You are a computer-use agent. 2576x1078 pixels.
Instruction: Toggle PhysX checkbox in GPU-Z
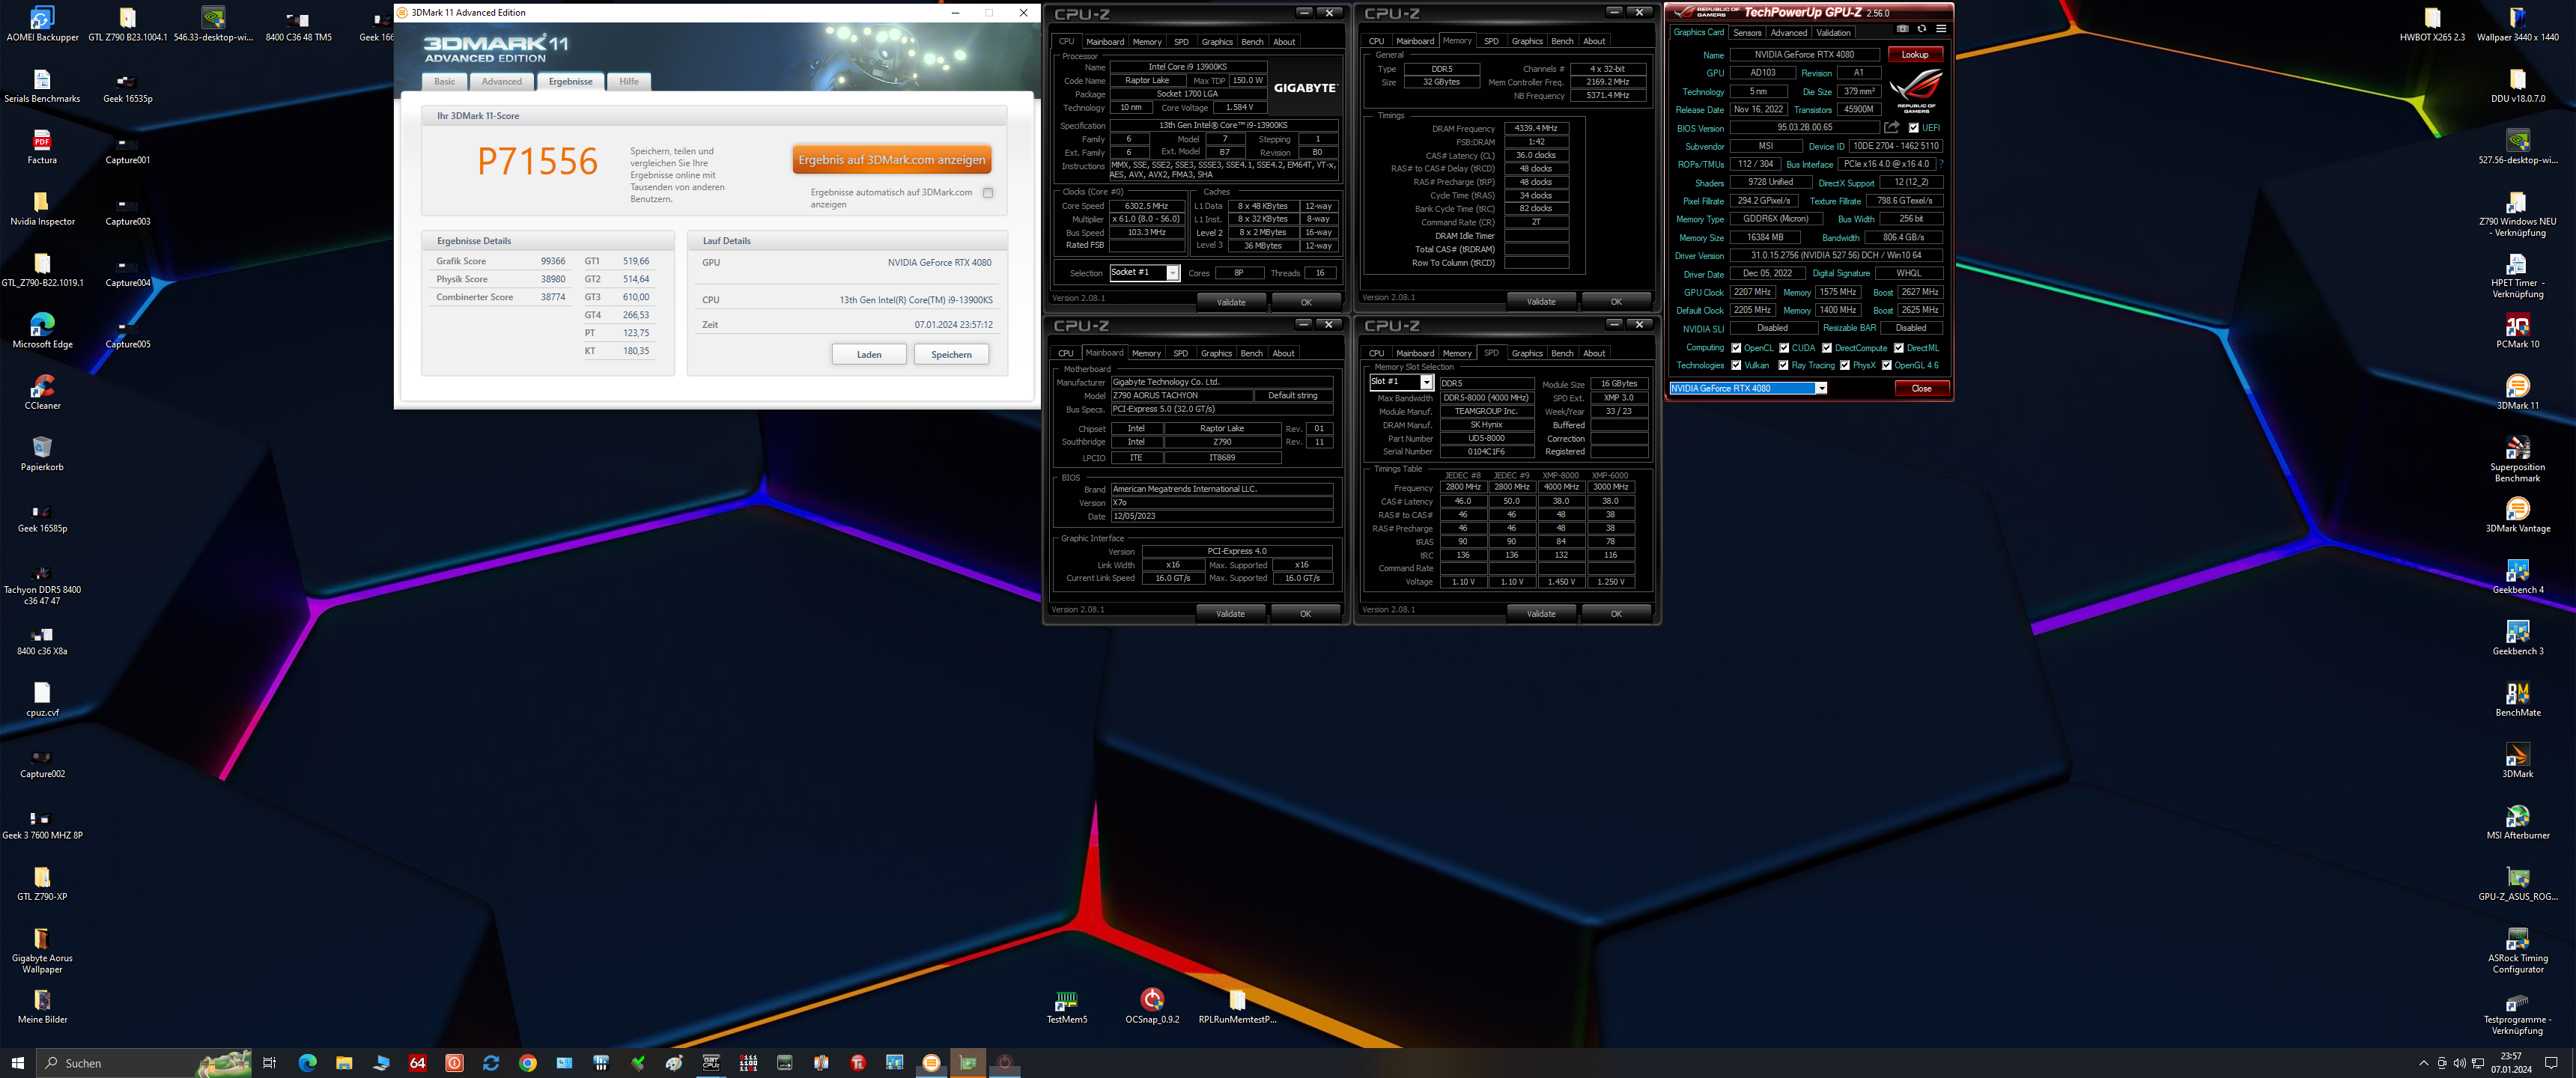click(x=1845, y=365)
